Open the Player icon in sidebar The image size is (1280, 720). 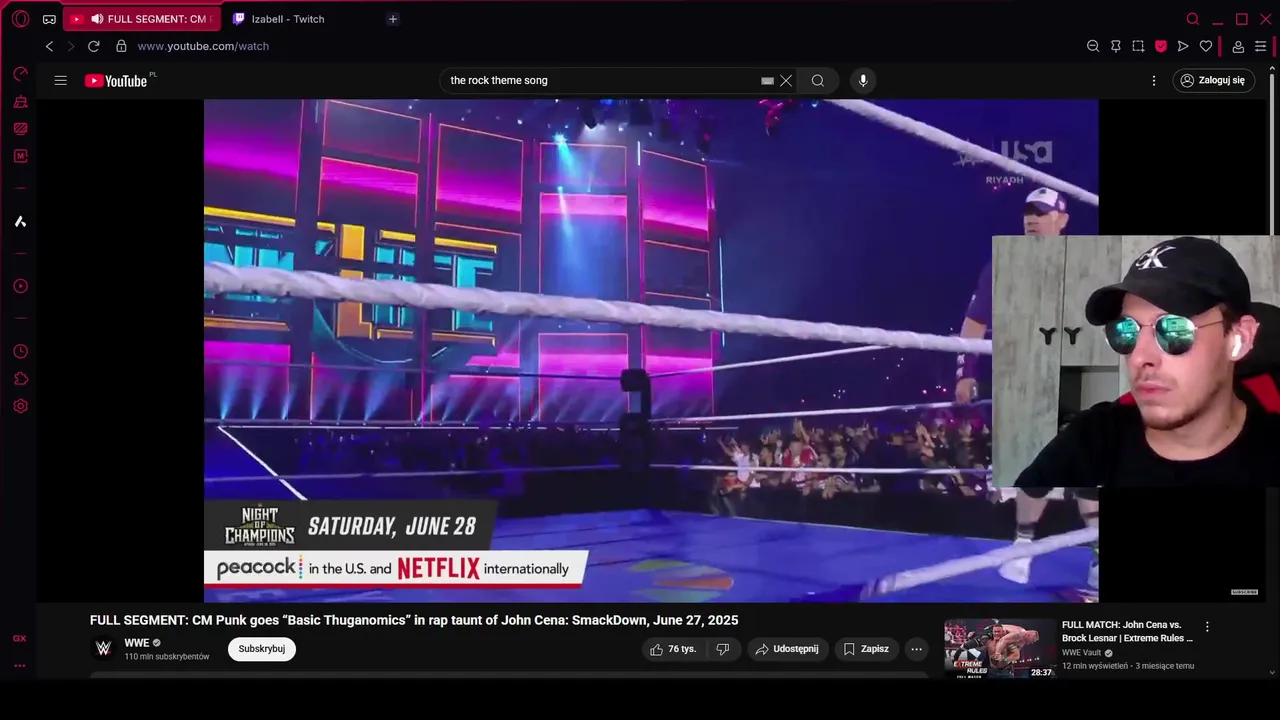point(20,286)
